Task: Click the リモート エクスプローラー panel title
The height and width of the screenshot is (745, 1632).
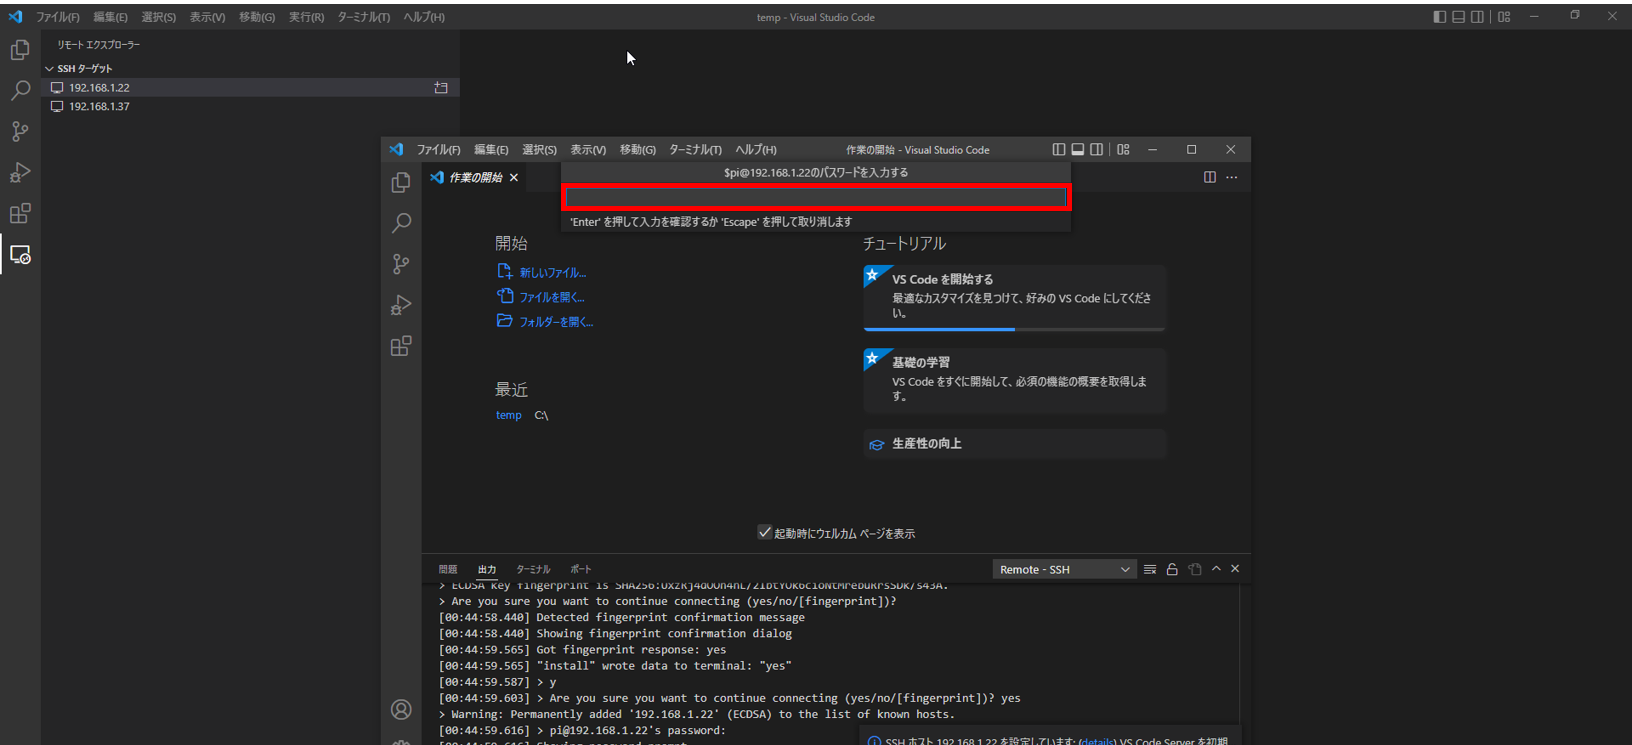Action: (x=98, y=45)
